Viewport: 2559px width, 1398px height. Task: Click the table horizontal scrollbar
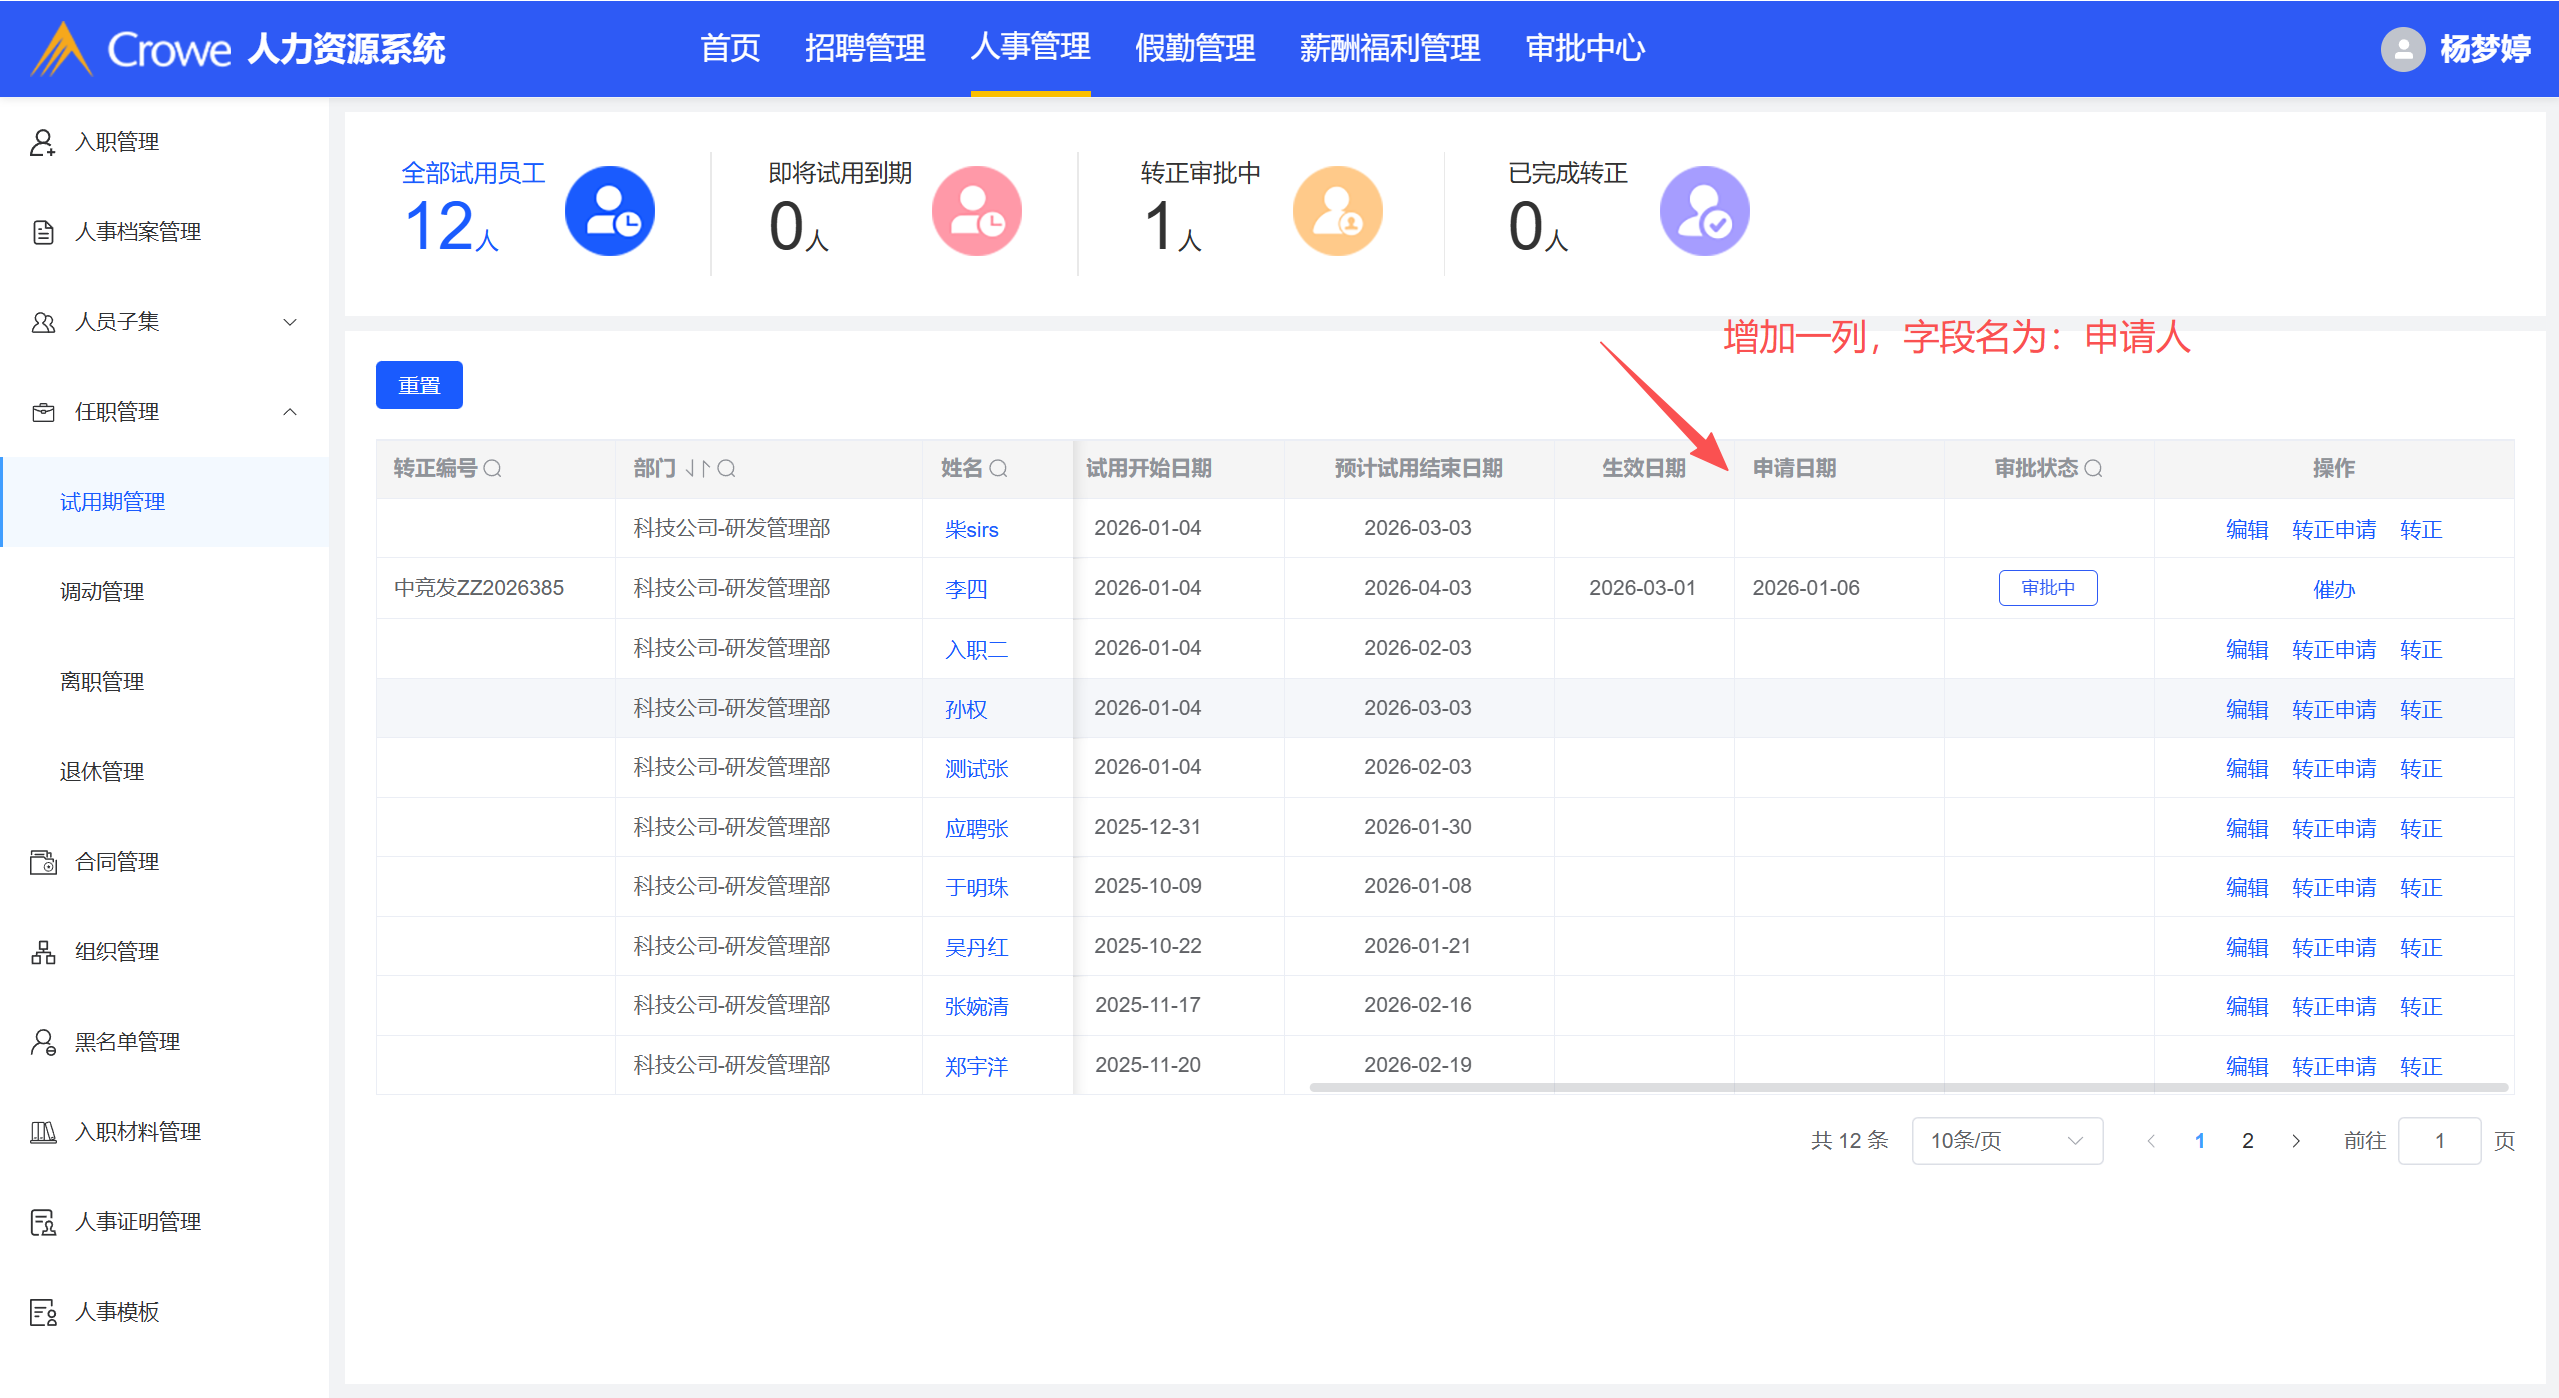(1908, 1087)
